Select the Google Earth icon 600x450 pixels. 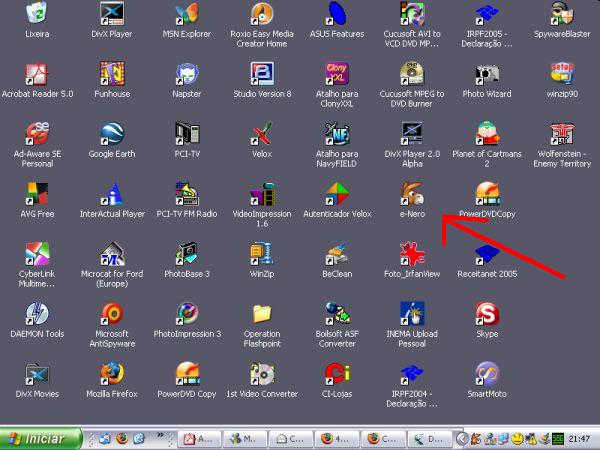(112, 133)
